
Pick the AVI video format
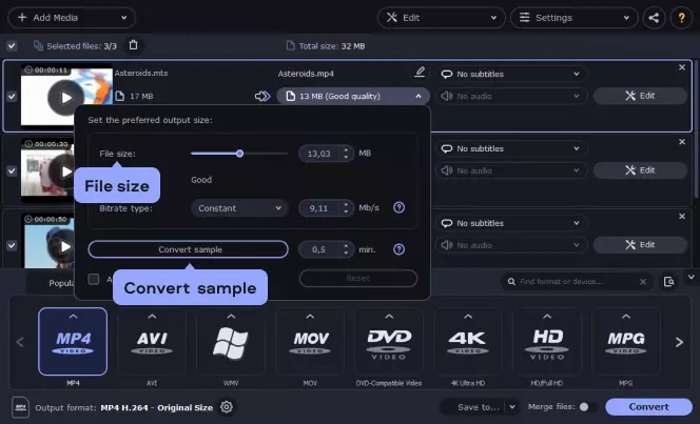coord(152,341)
